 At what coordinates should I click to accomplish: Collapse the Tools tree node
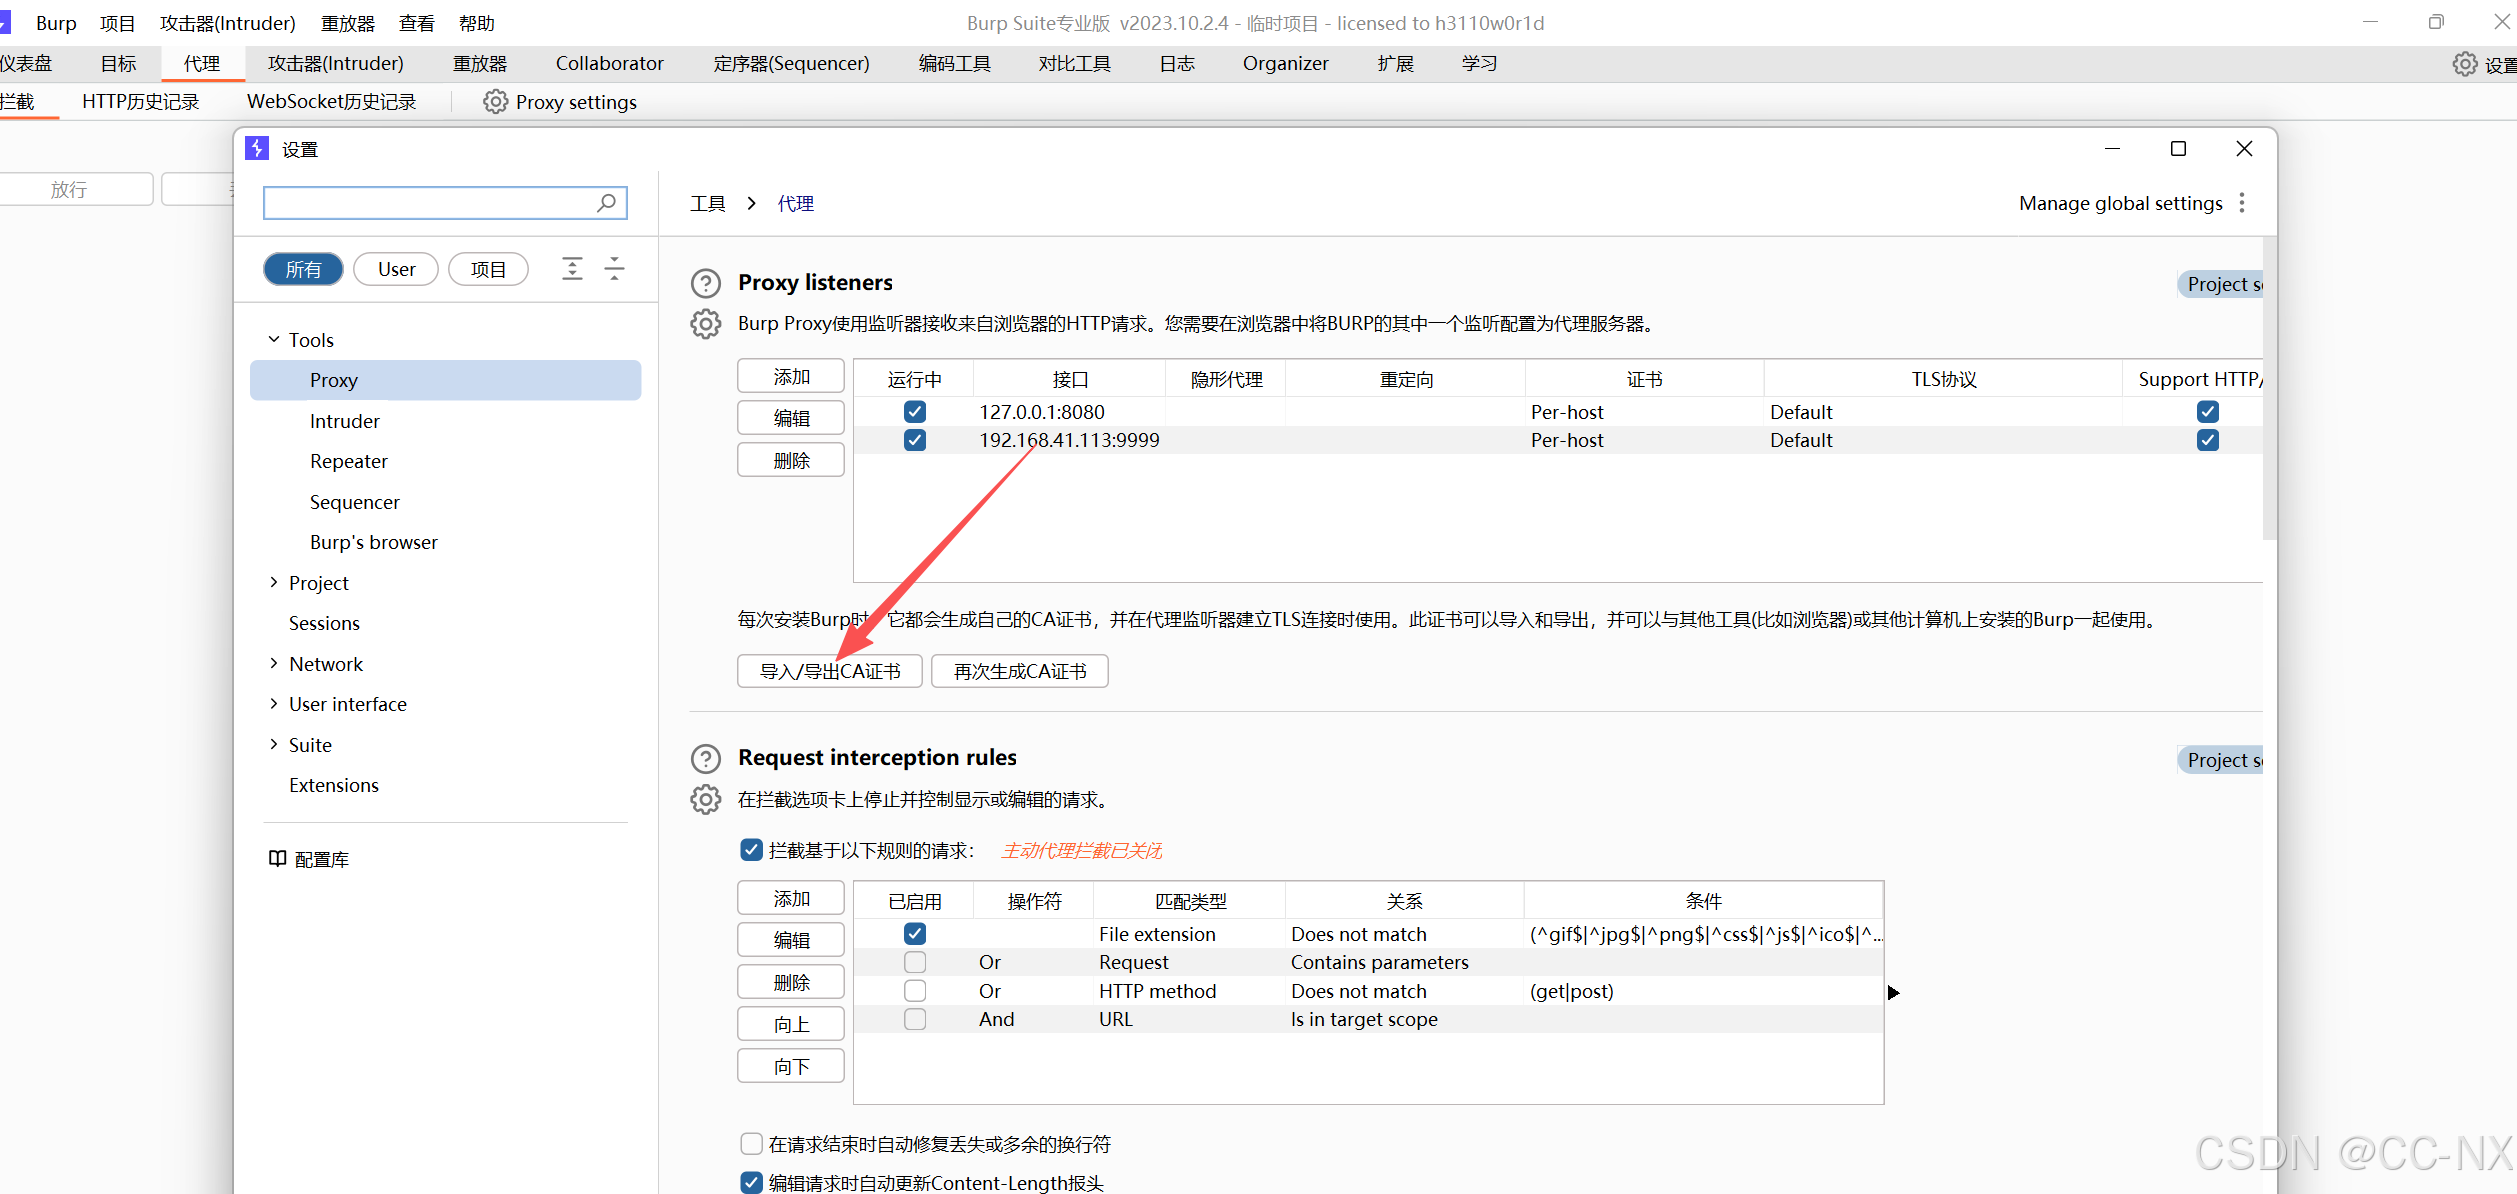[274, 340]
